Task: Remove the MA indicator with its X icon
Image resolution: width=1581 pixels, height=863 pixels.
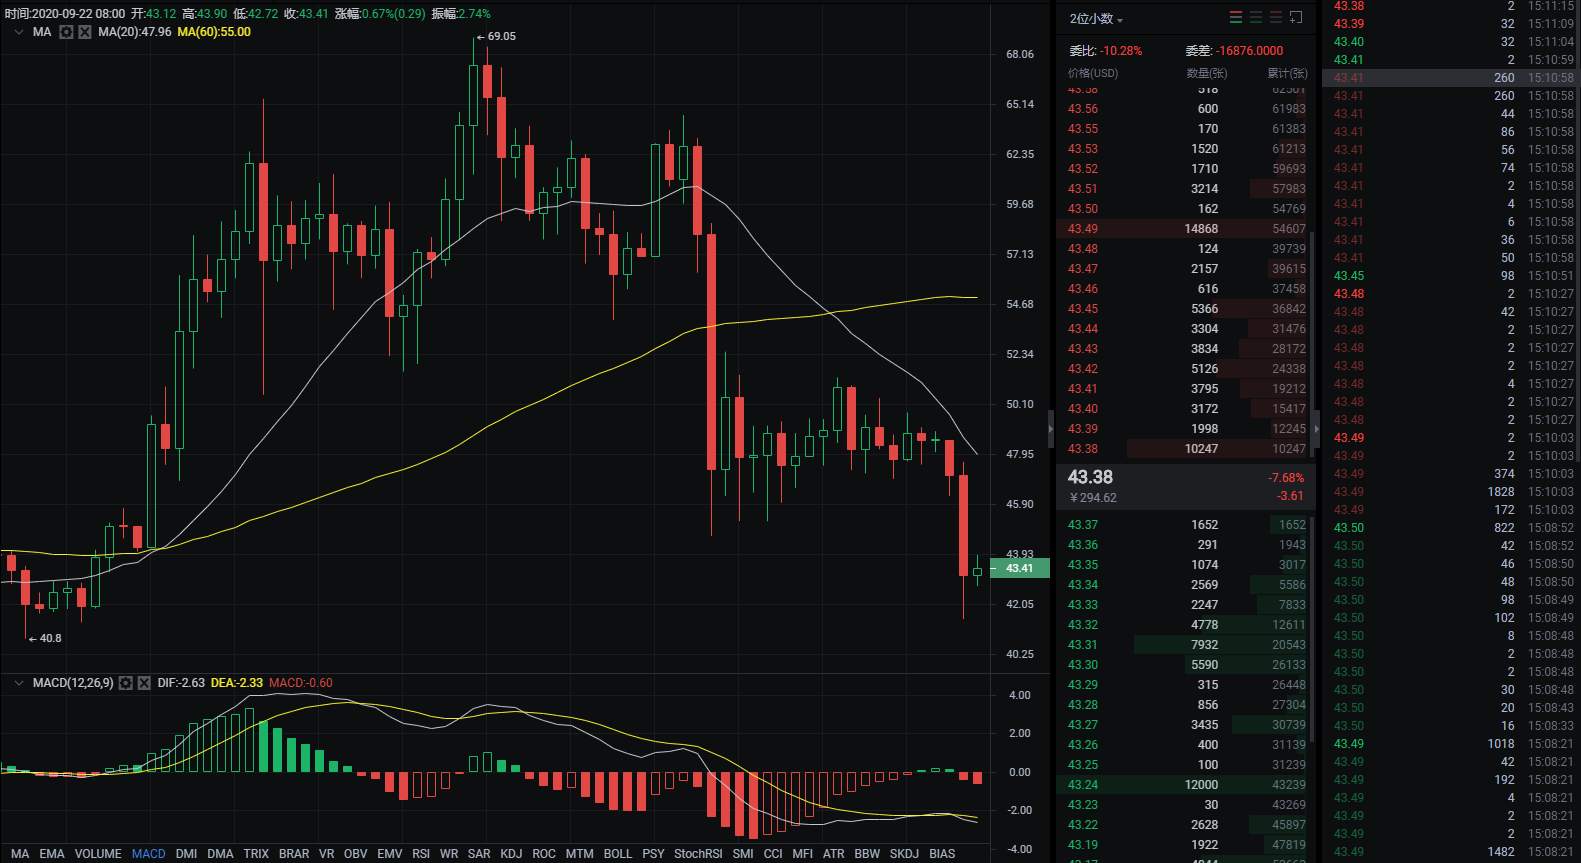Action: (x=85, y=32)
